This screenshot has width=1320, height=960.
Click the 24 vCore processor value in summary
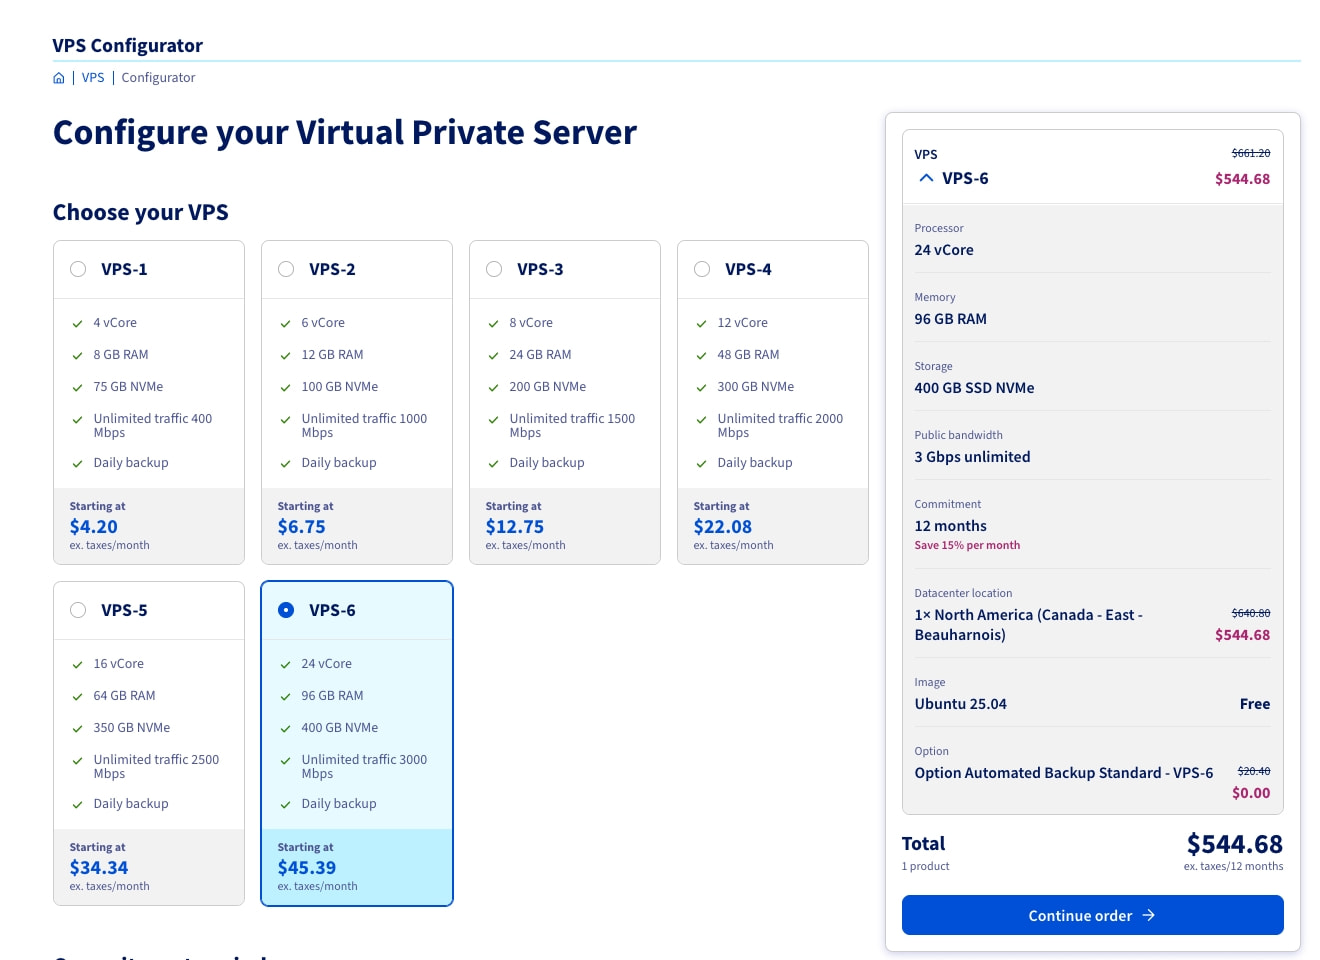(x=944, y=250)
